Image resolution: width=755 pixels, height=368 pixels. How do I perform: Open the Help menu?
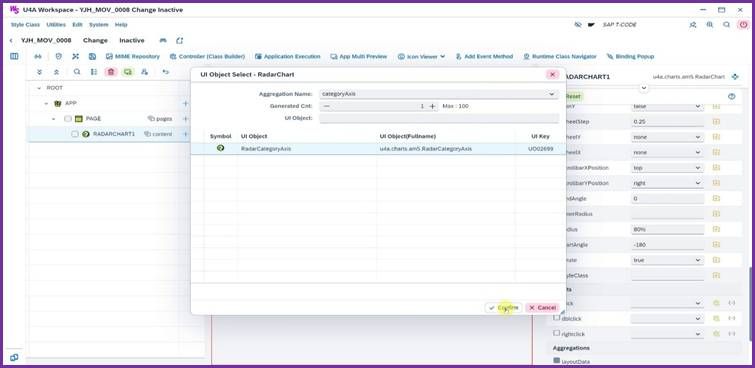[x=121, y=25]
